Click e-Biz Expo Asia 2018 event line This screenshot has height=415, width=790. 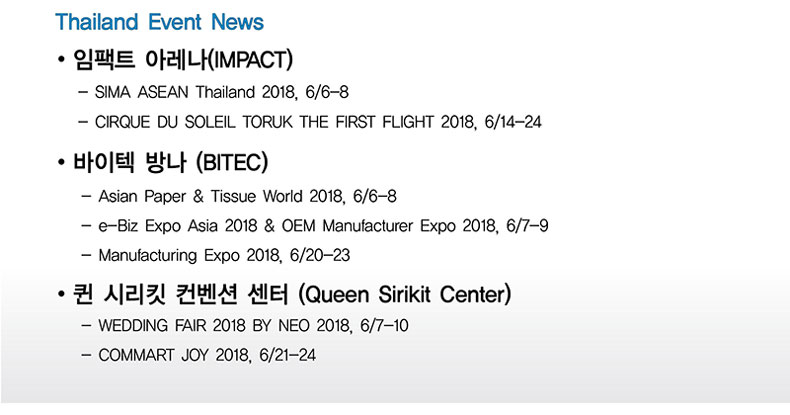pos(323,226)
